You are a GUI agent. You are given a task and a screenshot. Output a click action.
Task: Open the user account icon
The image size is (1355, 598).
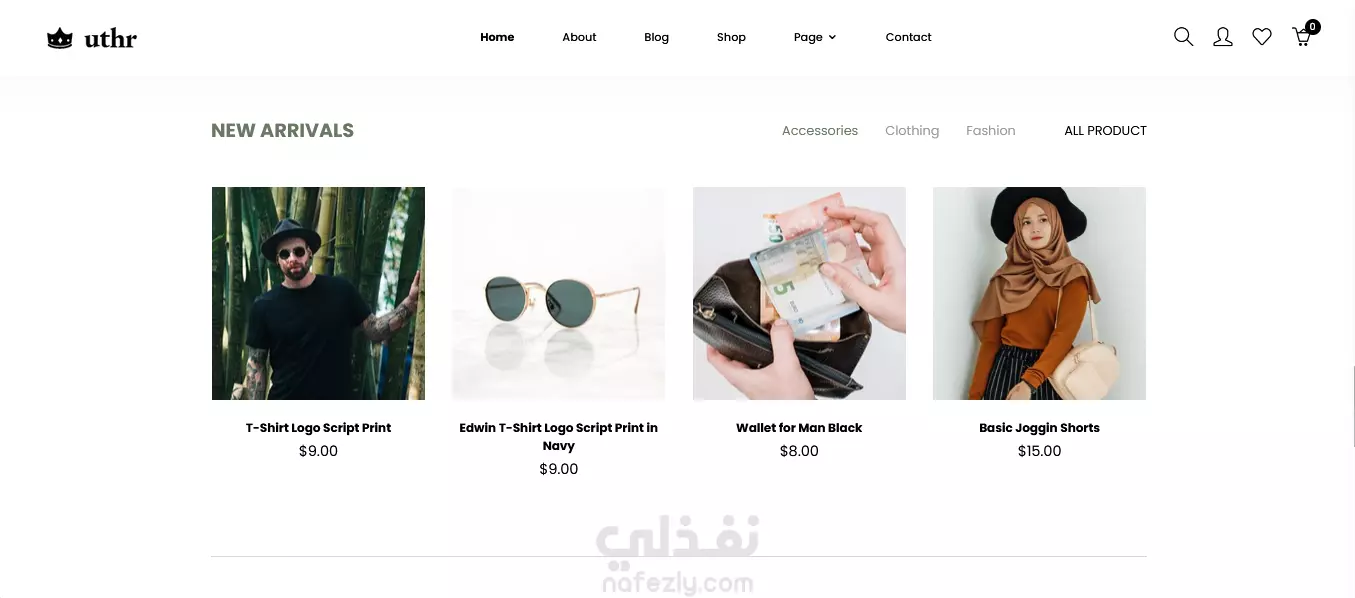point(1222,37)
